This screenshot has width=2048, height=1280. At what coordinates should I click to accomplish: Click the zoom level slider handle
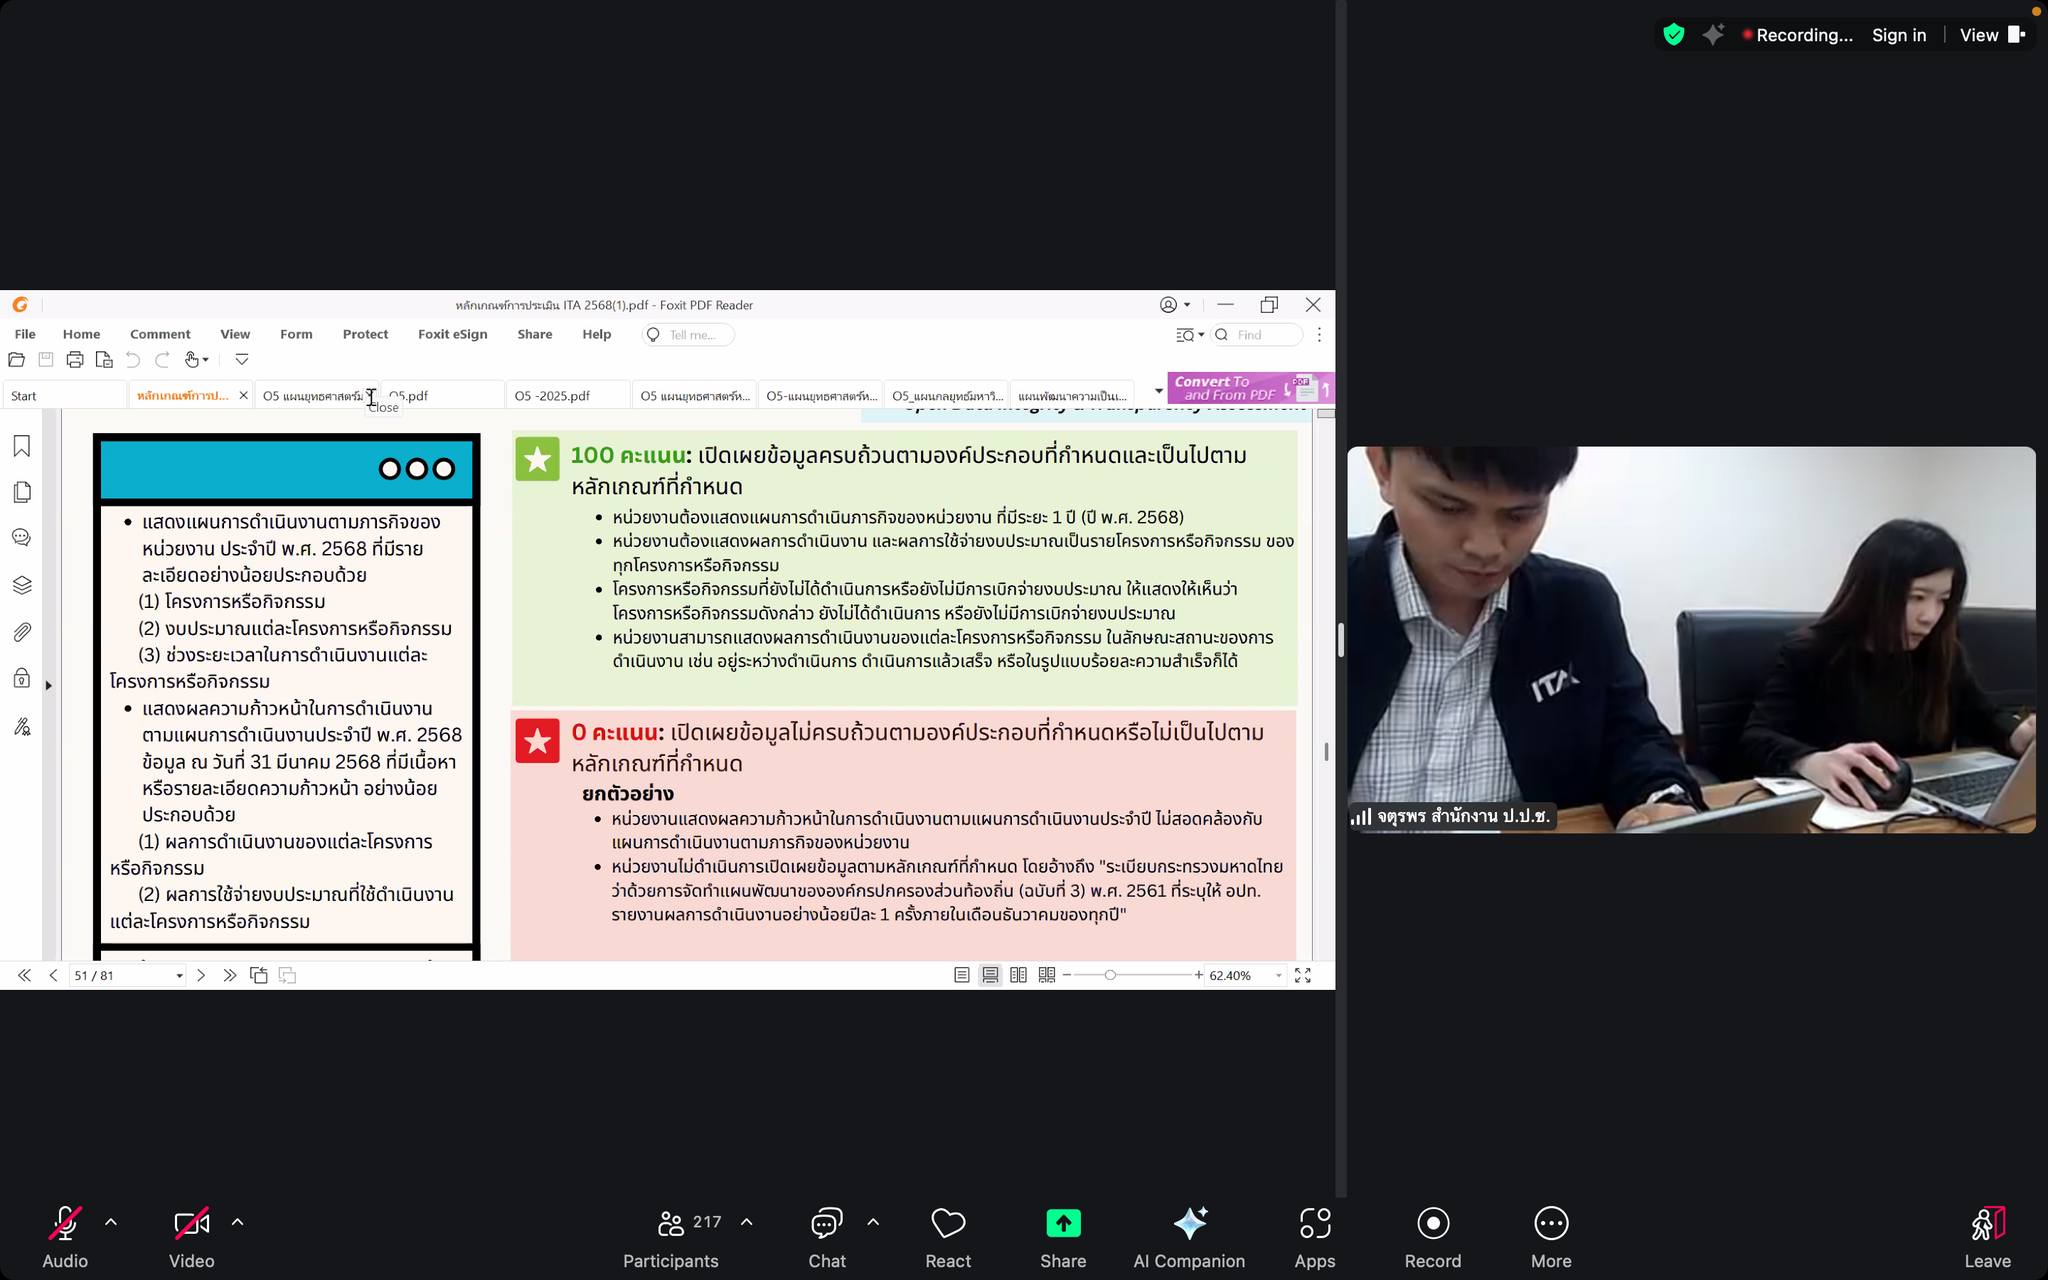1110,975
